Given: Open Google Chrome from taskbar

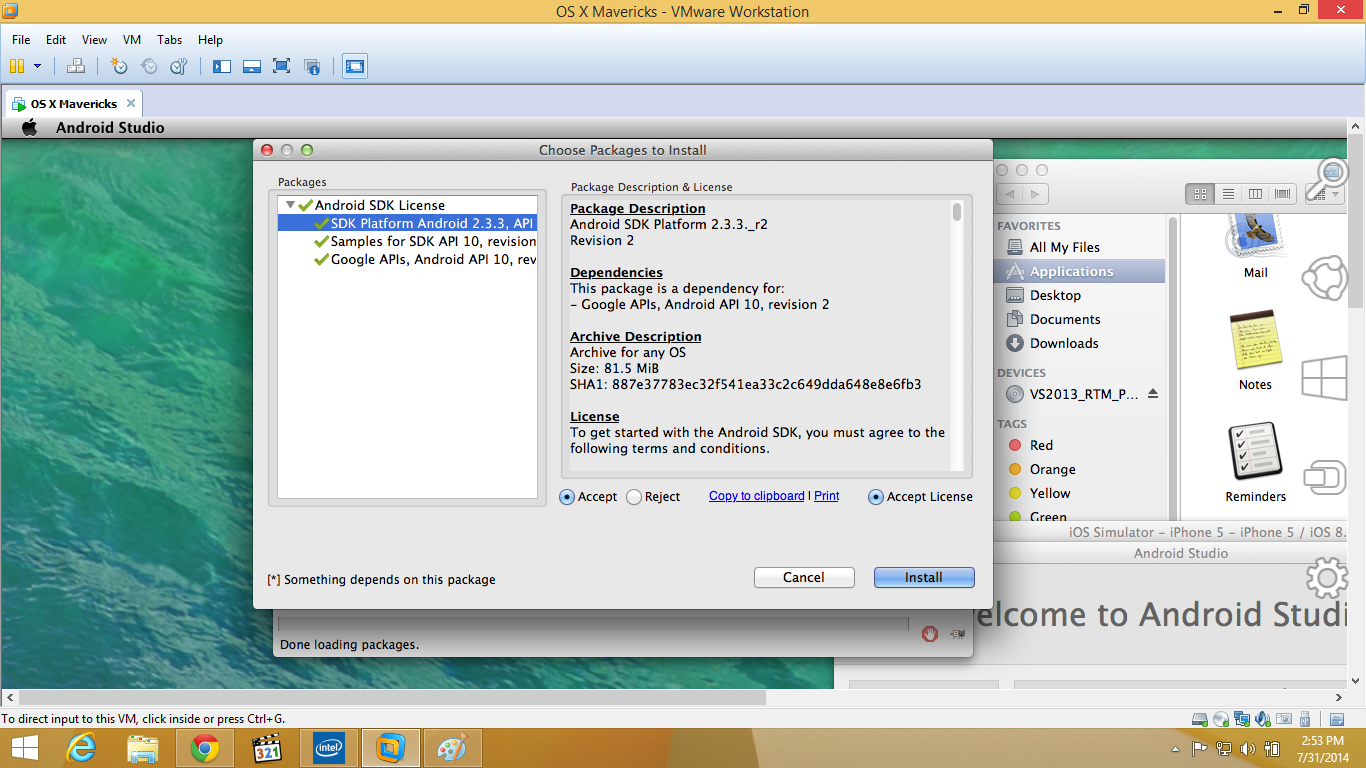Looking at the screenshot, I should tap(205, 748).
